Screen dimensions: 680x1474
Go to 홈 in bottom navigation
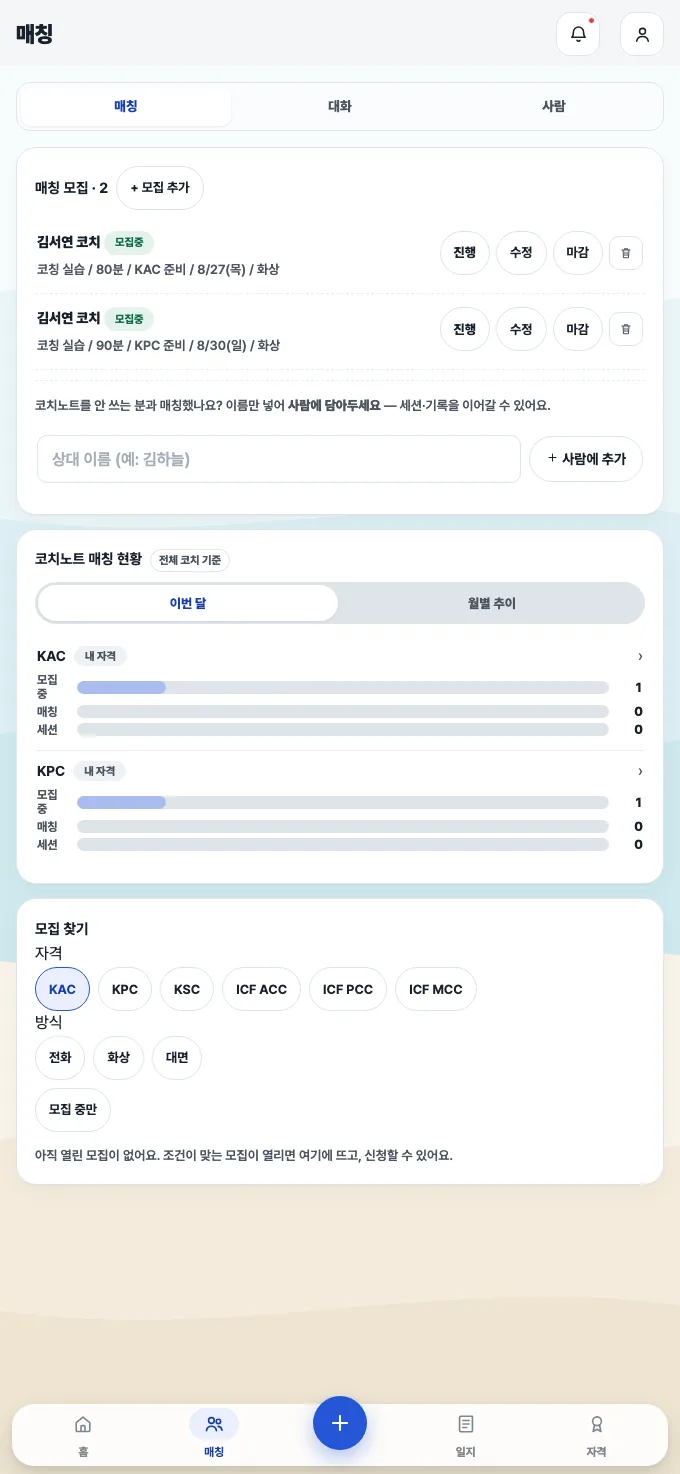coord(83,1435)
